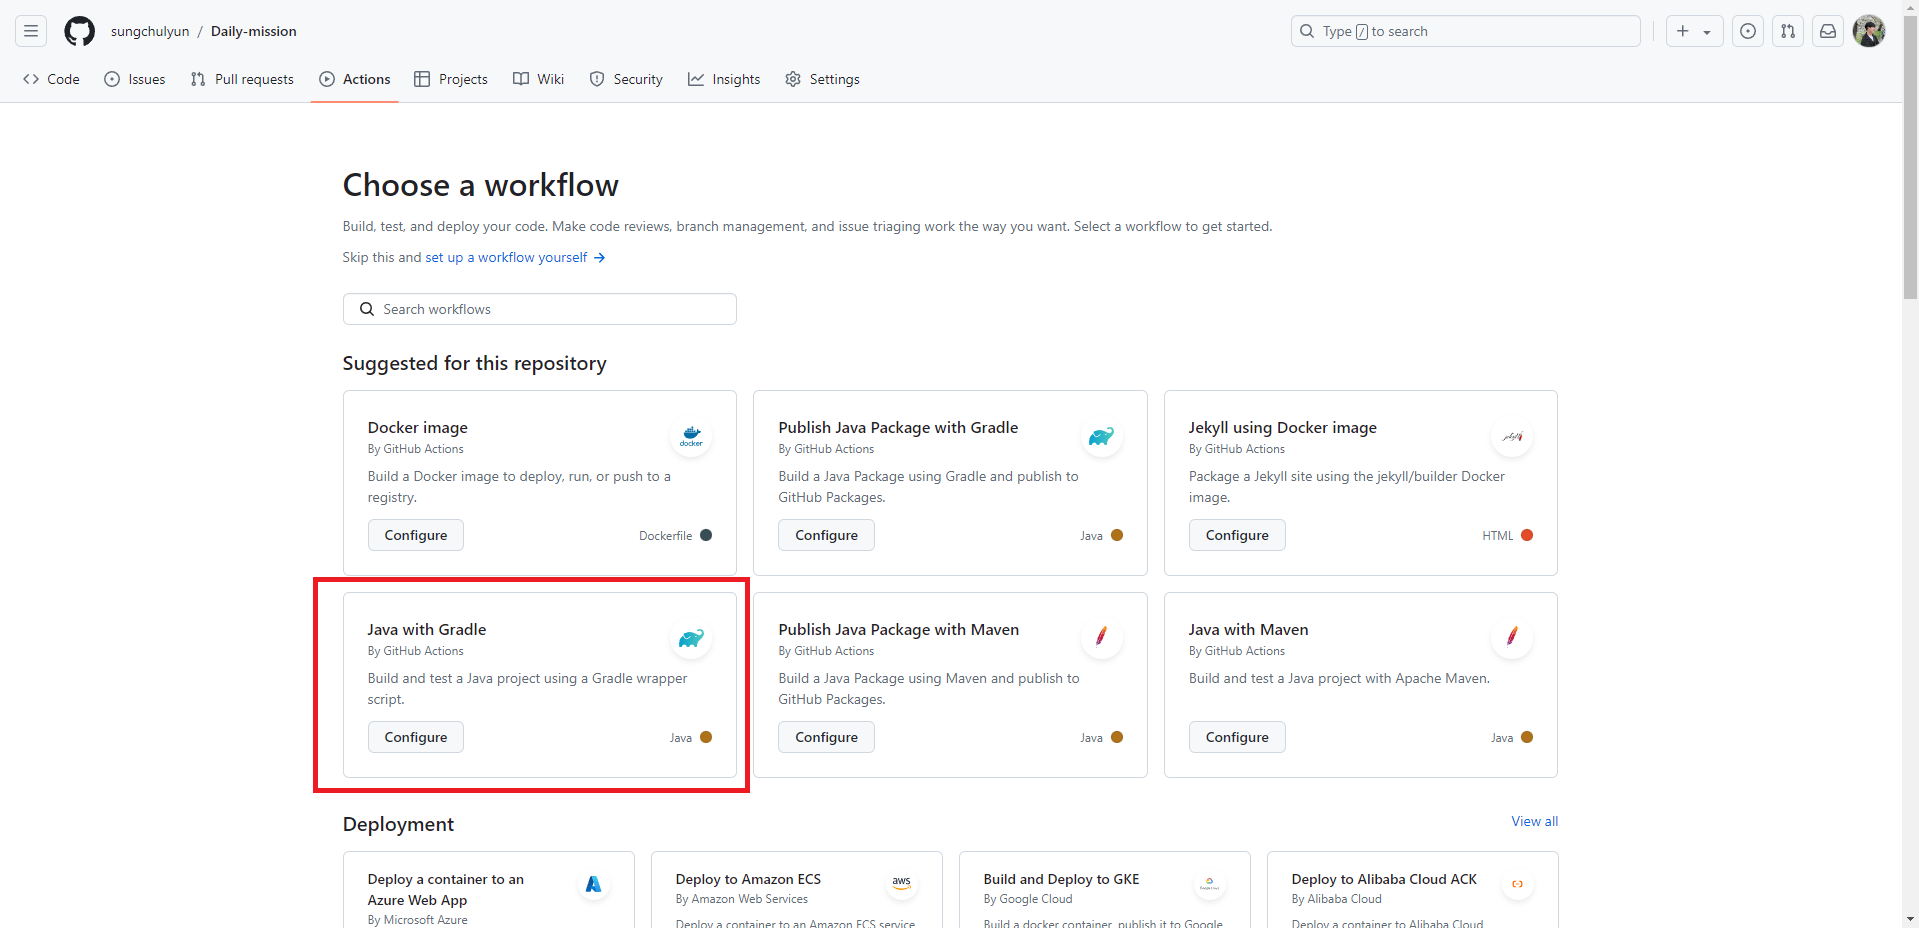The height and width of the screenshot is (928, 1919).
Task: Click the Gradle elephant icon on Java with Gradle card
Action: point(691,638)
